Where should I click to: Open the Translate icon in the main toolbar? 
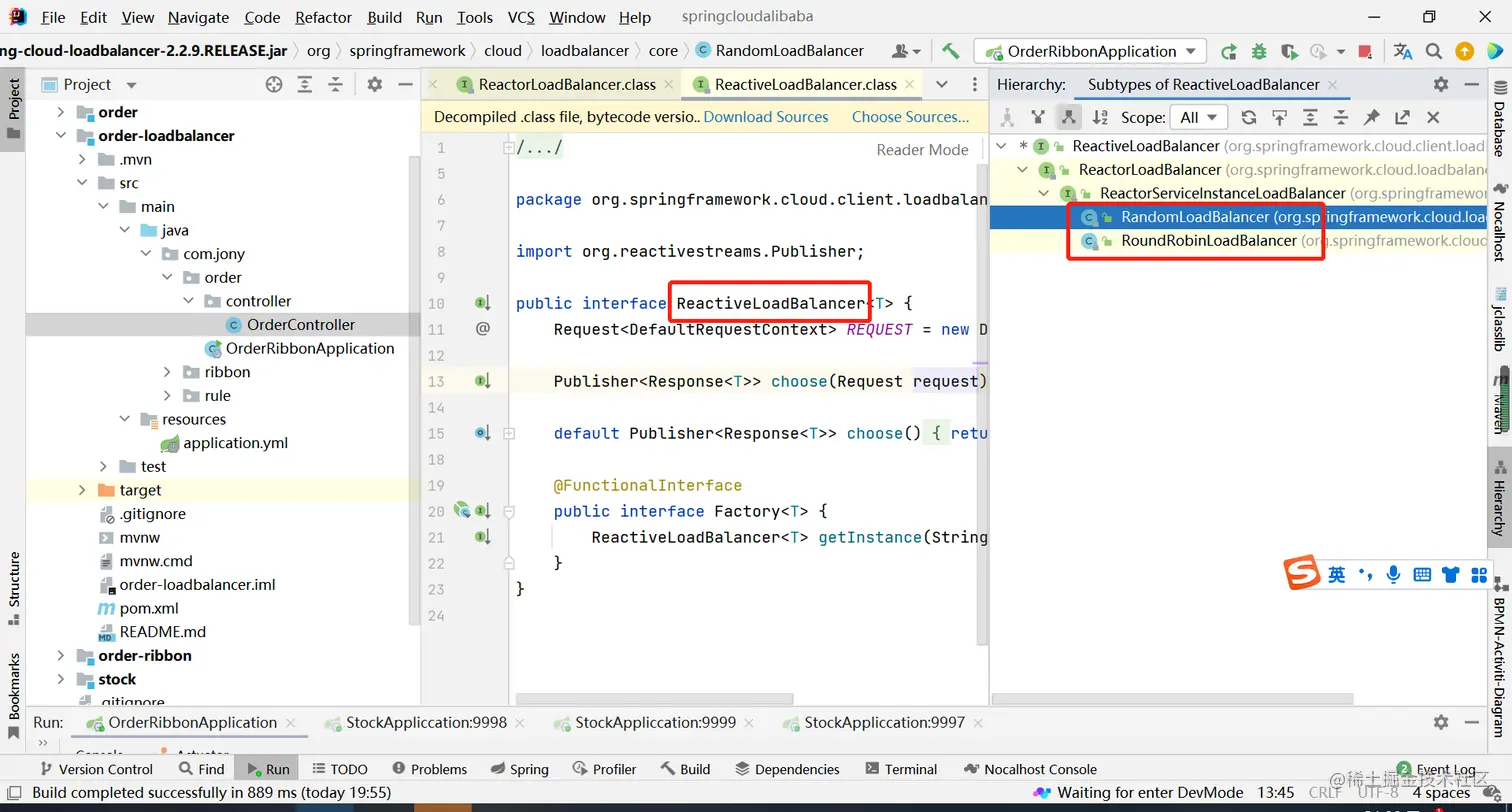pos(1403,51)
